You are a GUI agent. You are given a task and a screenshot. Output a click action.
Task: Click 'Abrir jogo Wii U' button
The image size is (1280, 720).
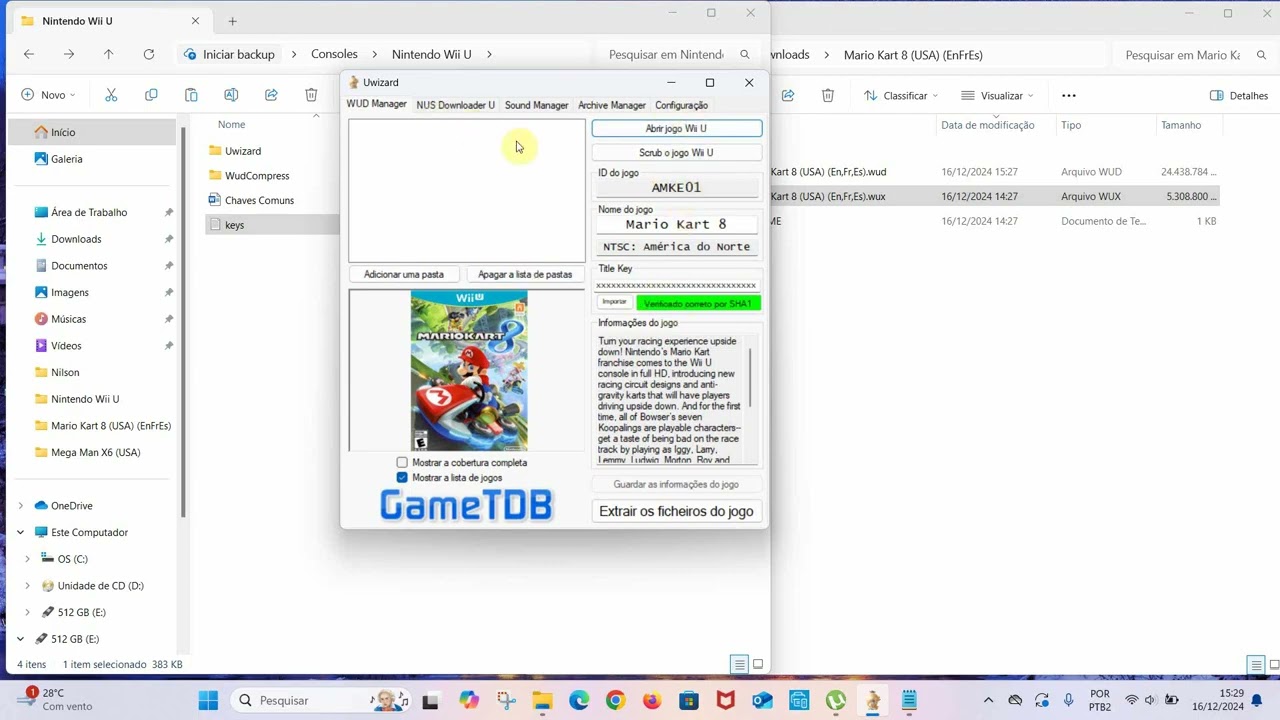[x=676, y=128]
